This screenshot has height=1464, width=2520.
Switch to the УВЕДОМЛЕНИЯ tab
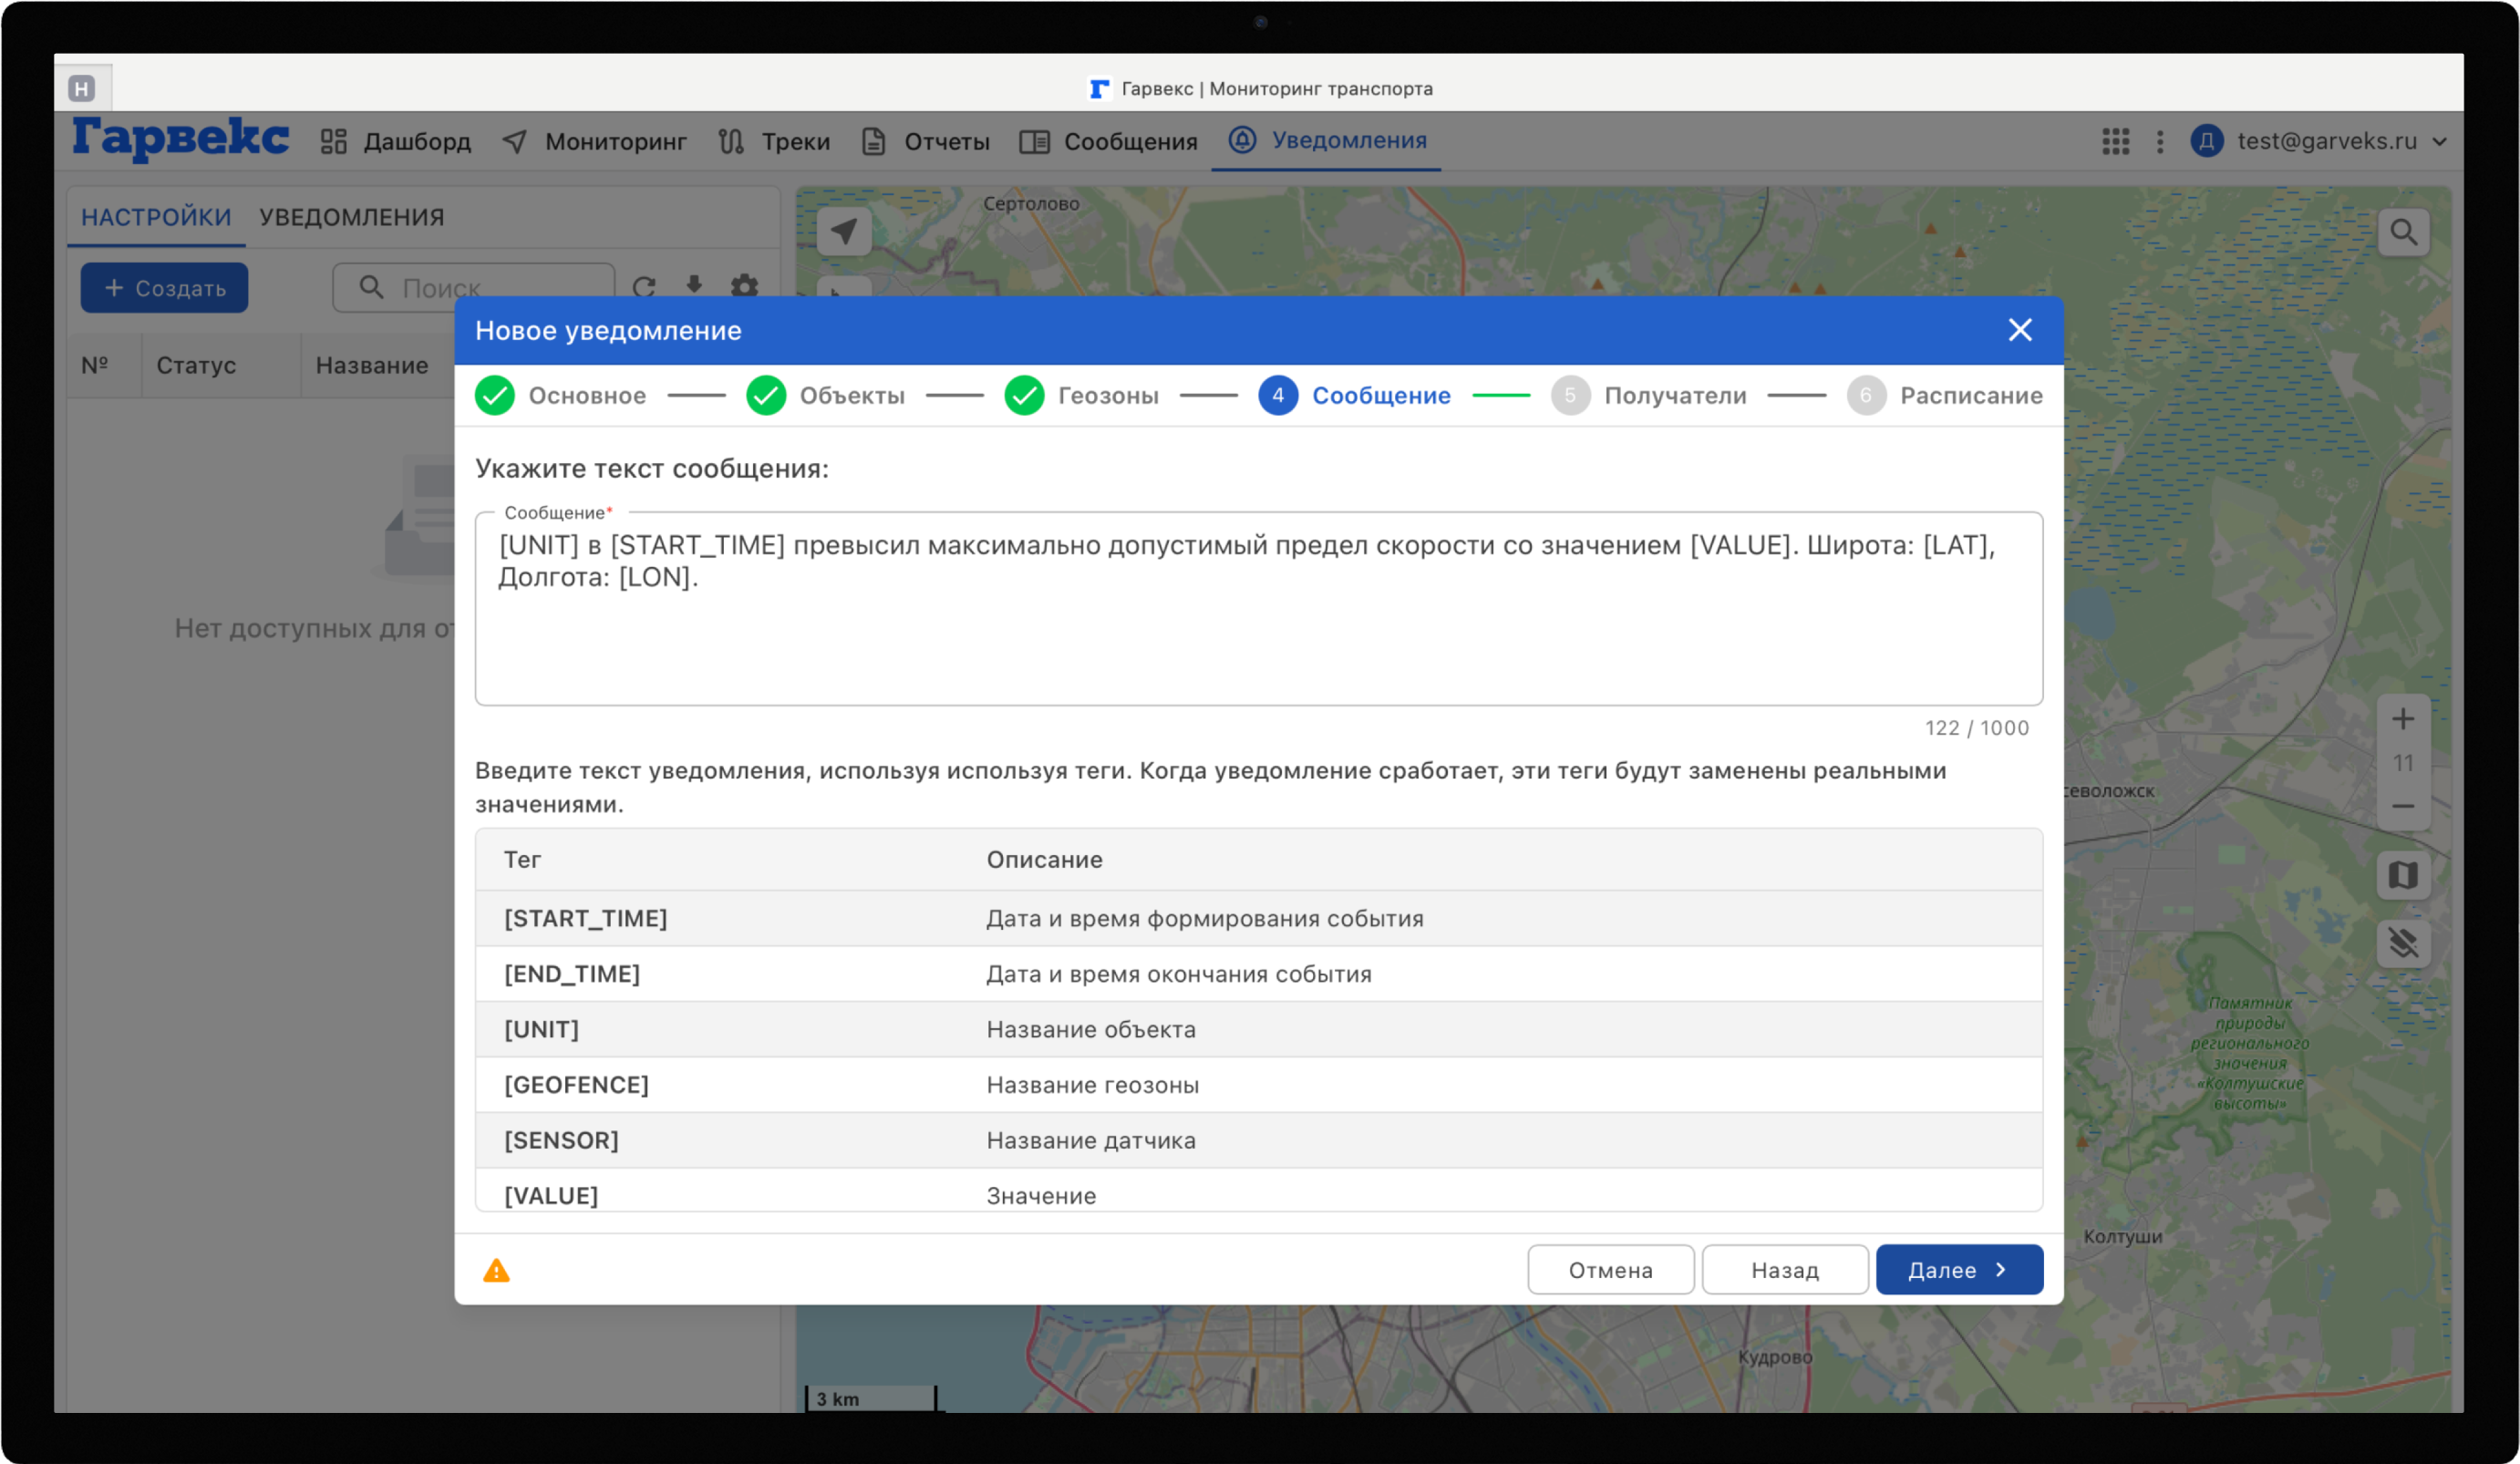coord(351,216)
